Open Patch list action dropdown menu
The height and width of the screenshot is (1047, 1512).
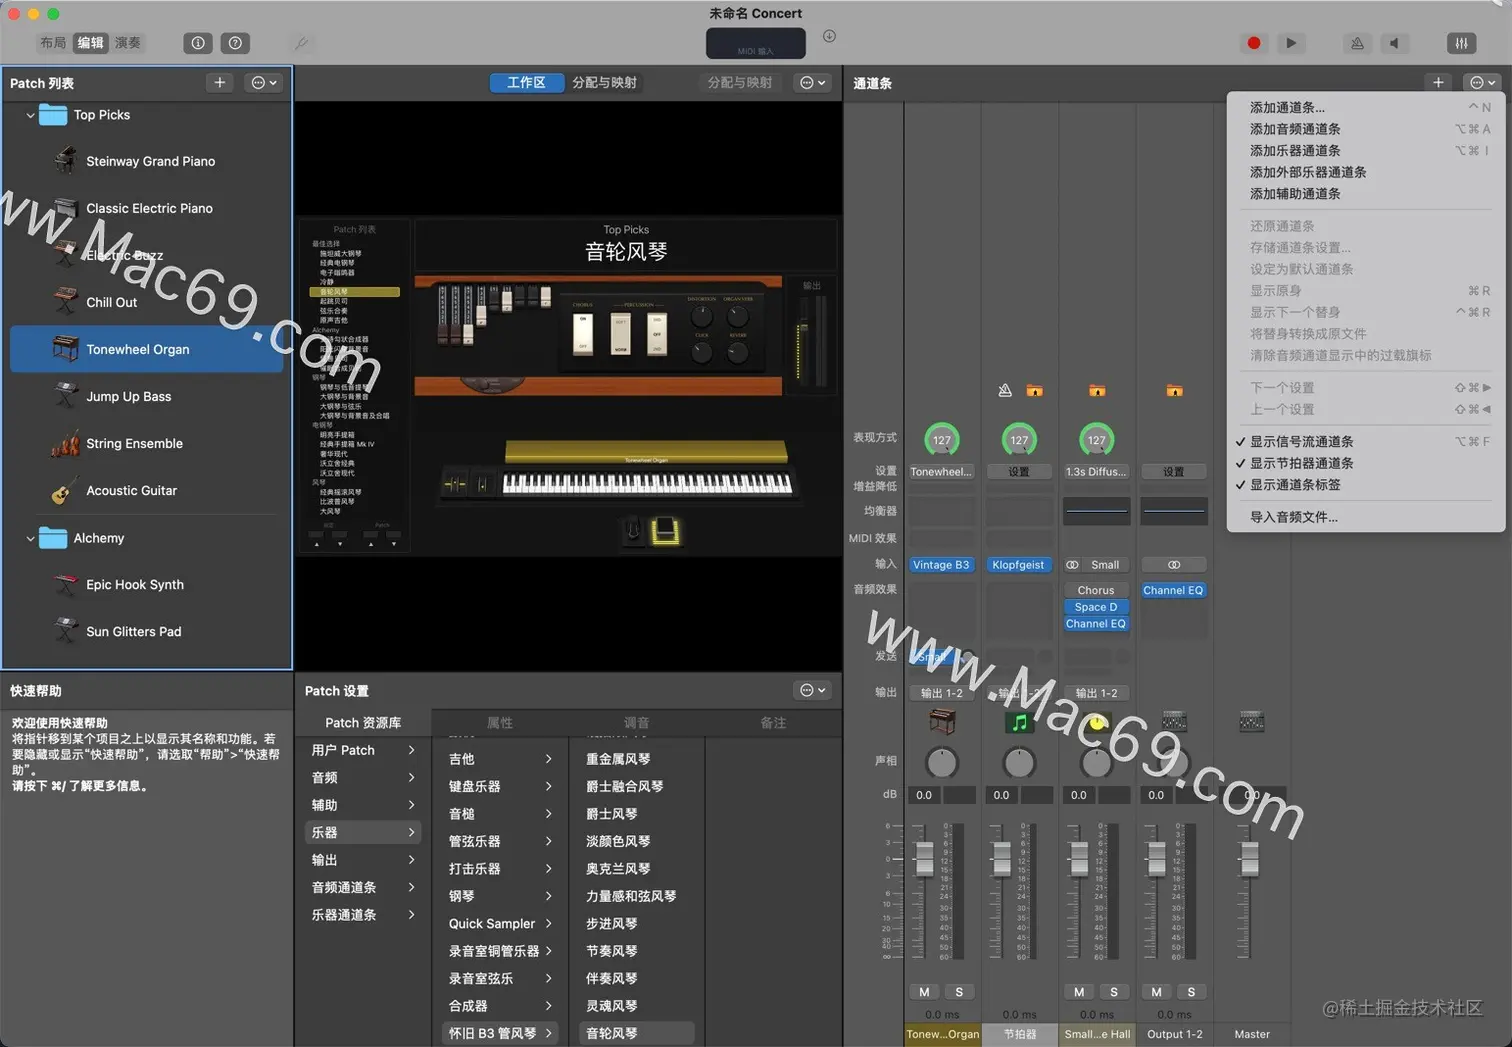[x=264, y=83]
